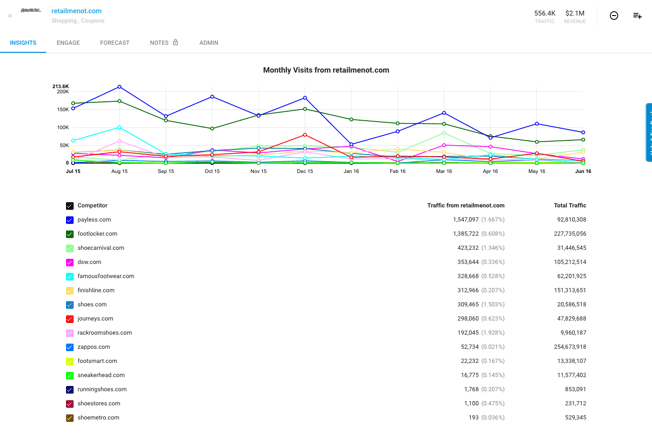The image size is (652, 436).
Task: Click the add-to-list icon at top right
Action: [x=637, y=16]
